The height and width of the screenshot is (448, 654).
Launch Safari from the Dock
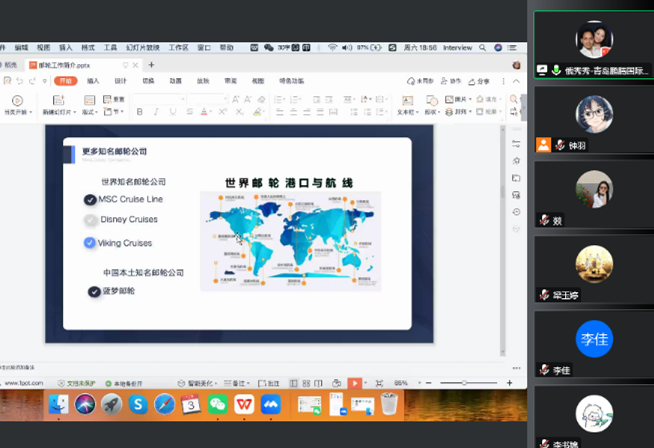[164, 404]
